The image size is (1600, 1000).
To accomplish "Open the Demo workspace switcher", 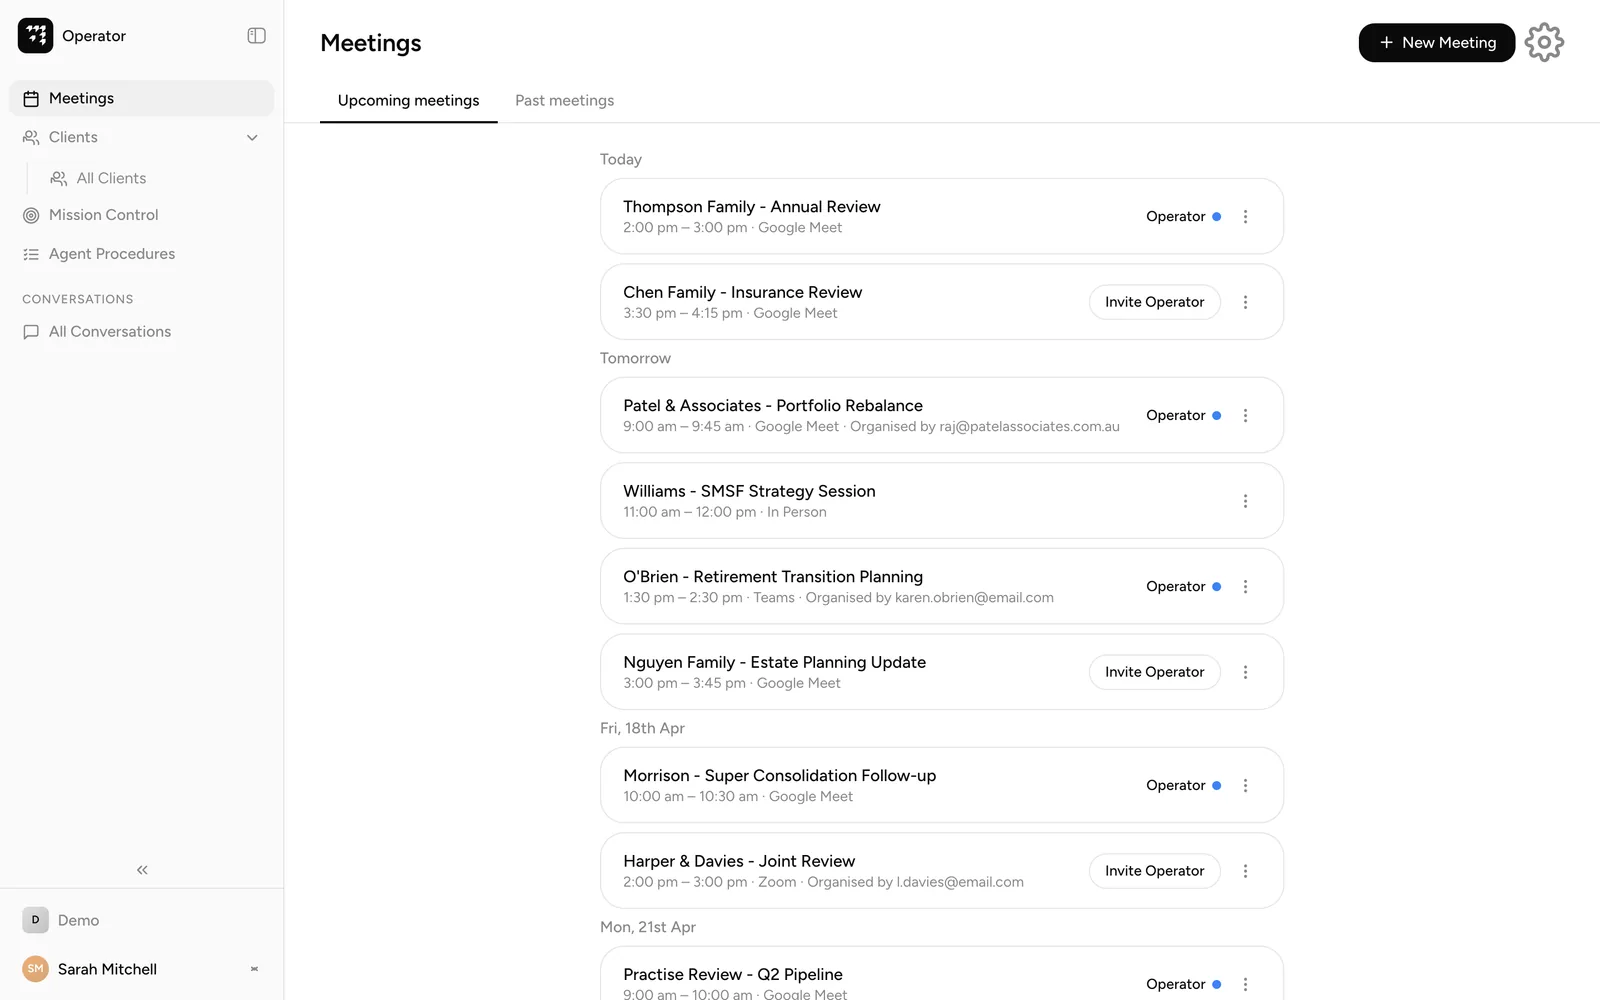I will (141, 920).
